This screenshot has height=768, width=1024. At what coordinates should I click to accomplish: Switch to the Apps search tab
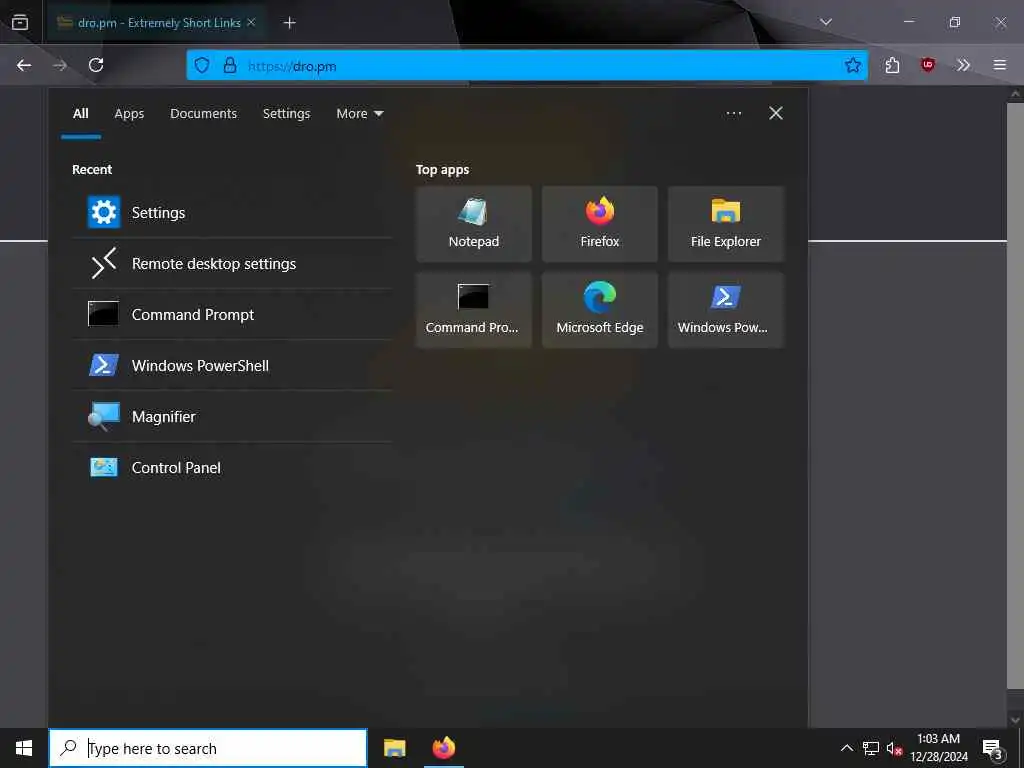coord(129,114)
